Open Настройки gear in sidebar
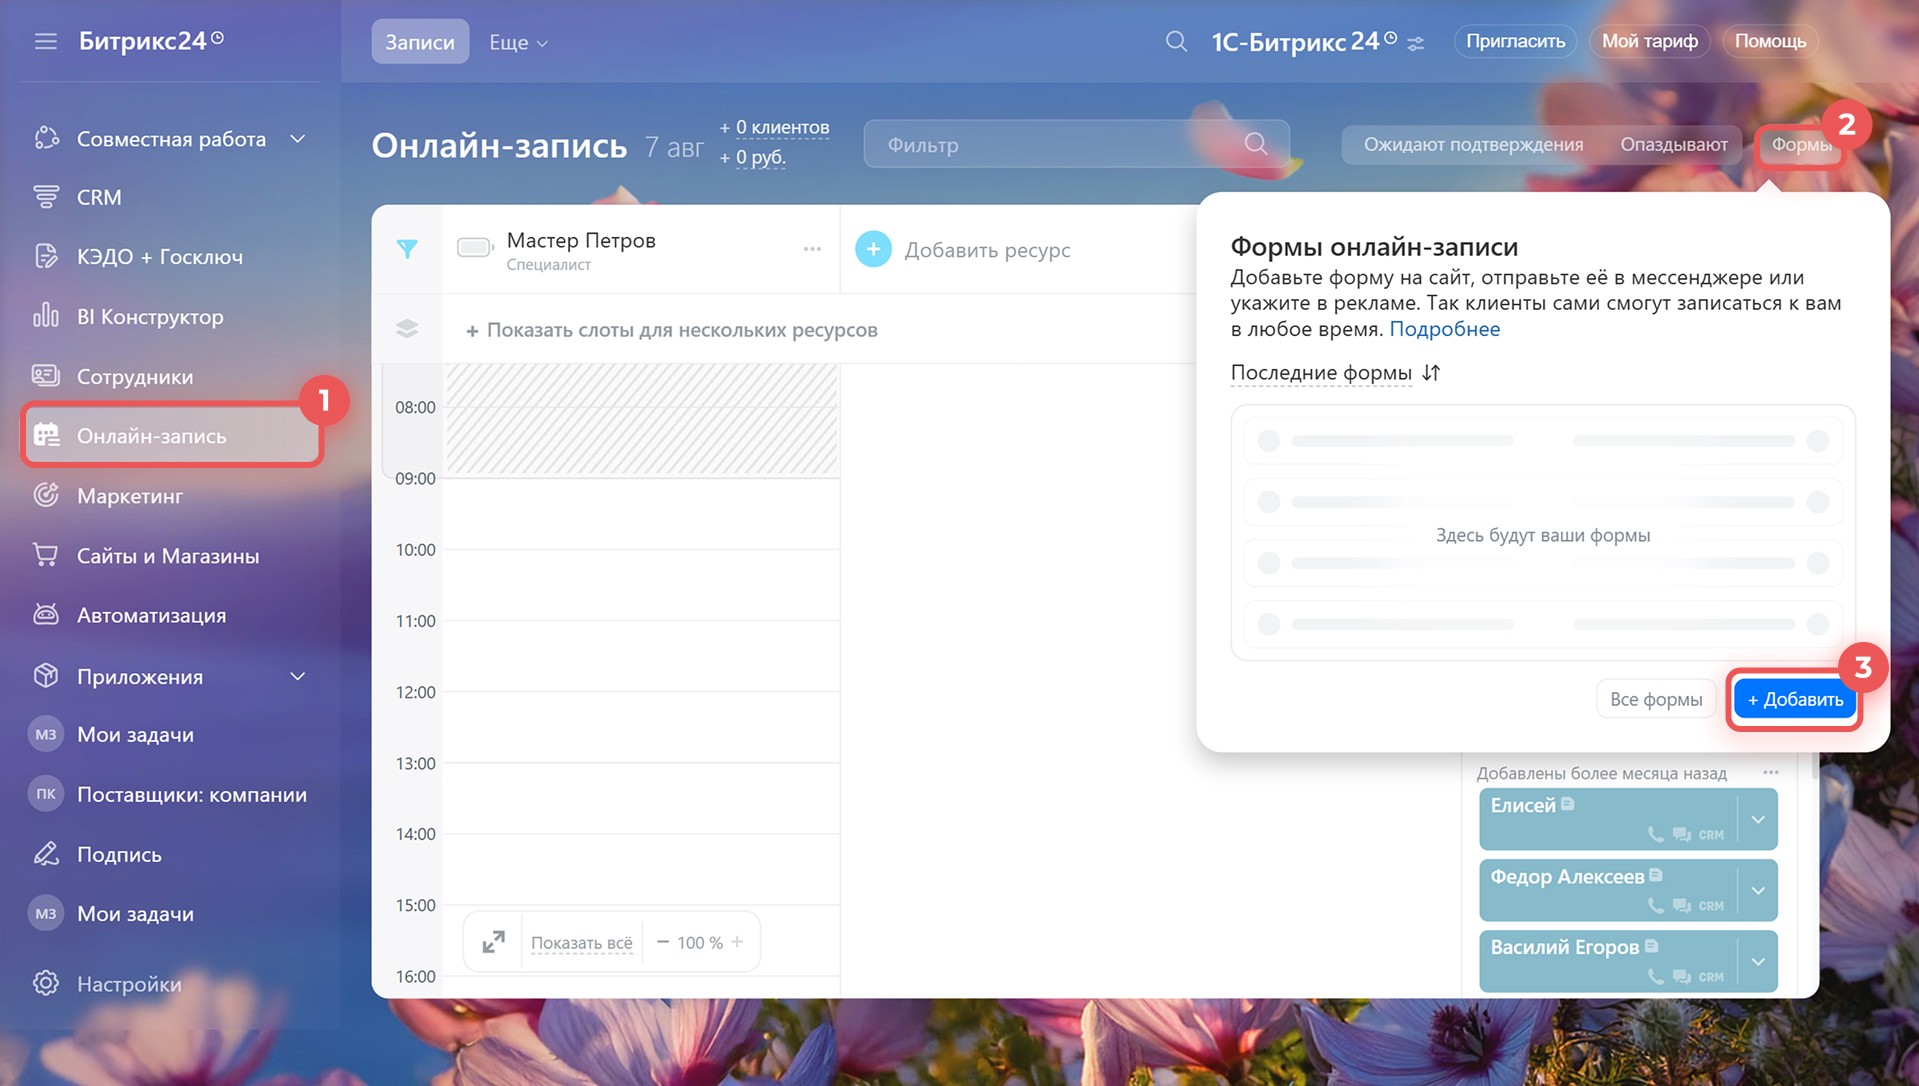The image size is (1919, 1086). 46,983
